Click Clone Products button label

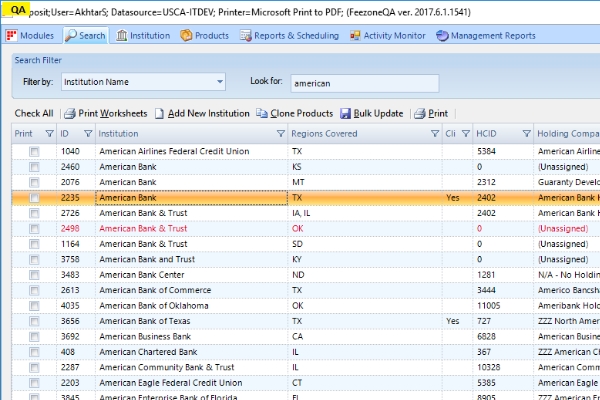[x=302, y=113]
